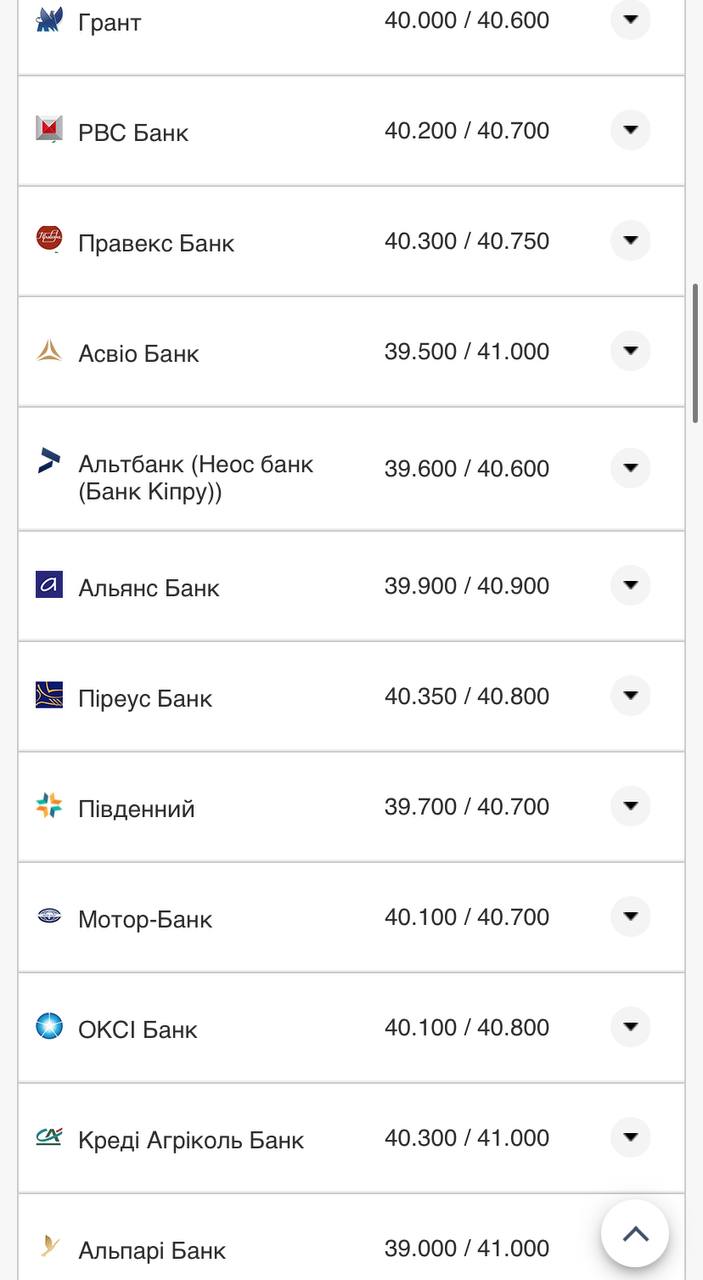703x1280 pixels.
Task: Open the РВС Банк details chevron
Action: coord(630,129)
